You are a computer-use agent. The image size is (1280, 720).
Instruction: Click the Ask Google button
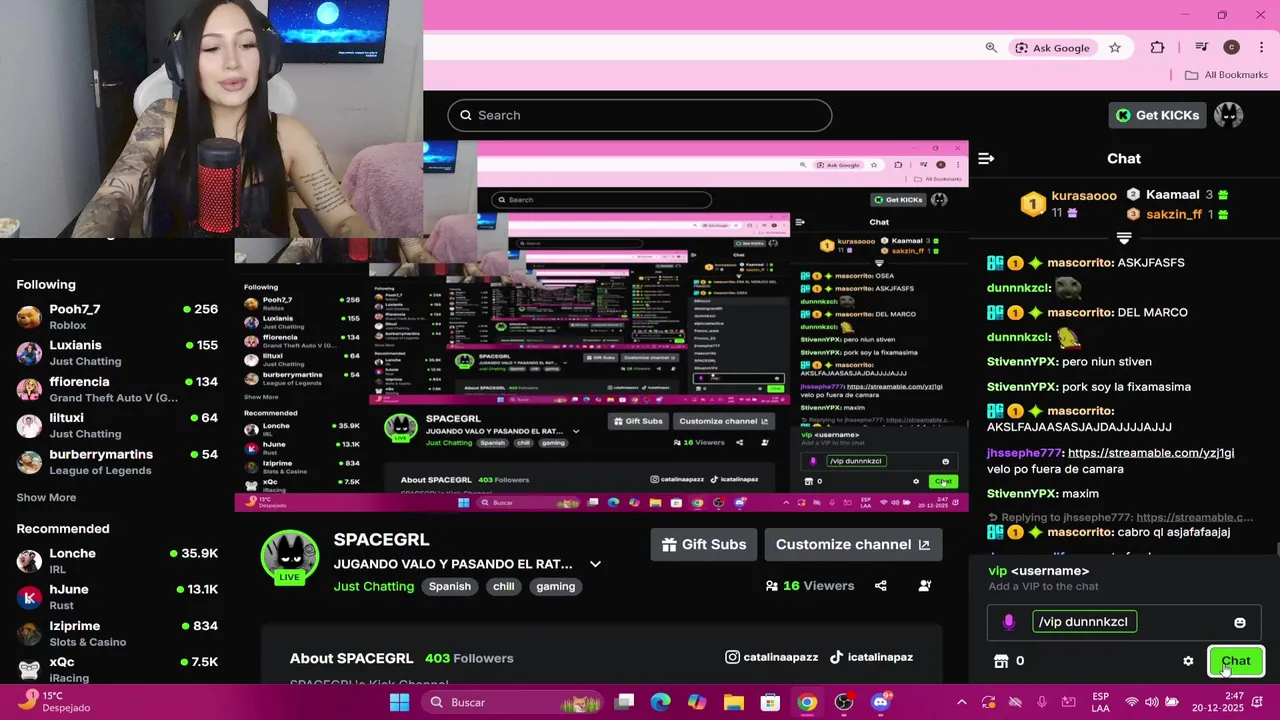click(1052, 47)
